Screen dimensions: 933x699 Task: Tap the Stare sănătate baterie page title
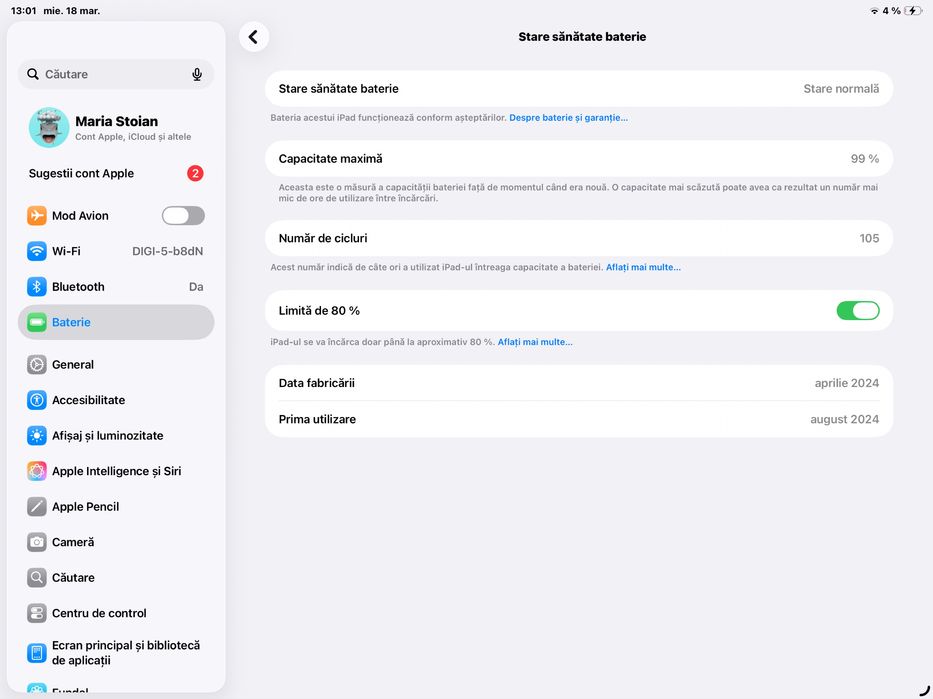click(582, 37)
